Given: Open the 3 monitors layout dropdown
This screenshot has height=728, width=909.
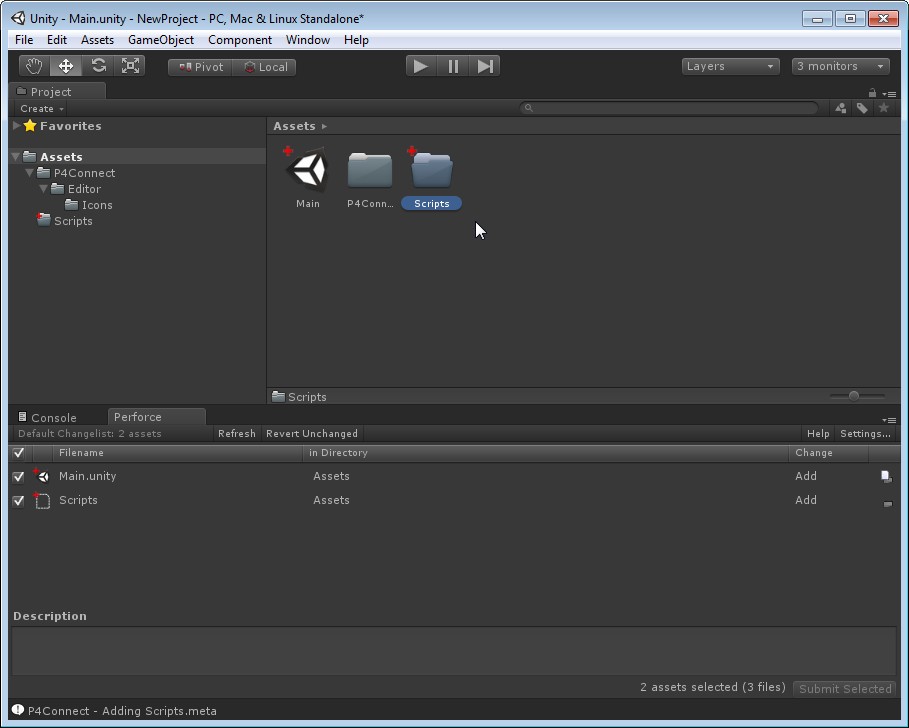Looking at the screenshot, I should coord(840,66).
